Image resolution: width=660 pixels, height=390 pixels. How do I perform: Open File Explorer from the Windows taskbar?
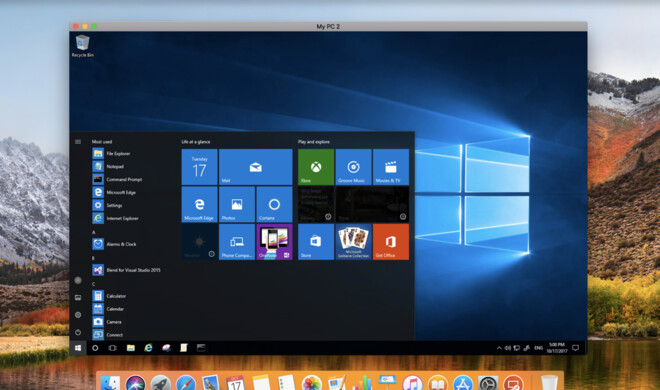[130, 348]
